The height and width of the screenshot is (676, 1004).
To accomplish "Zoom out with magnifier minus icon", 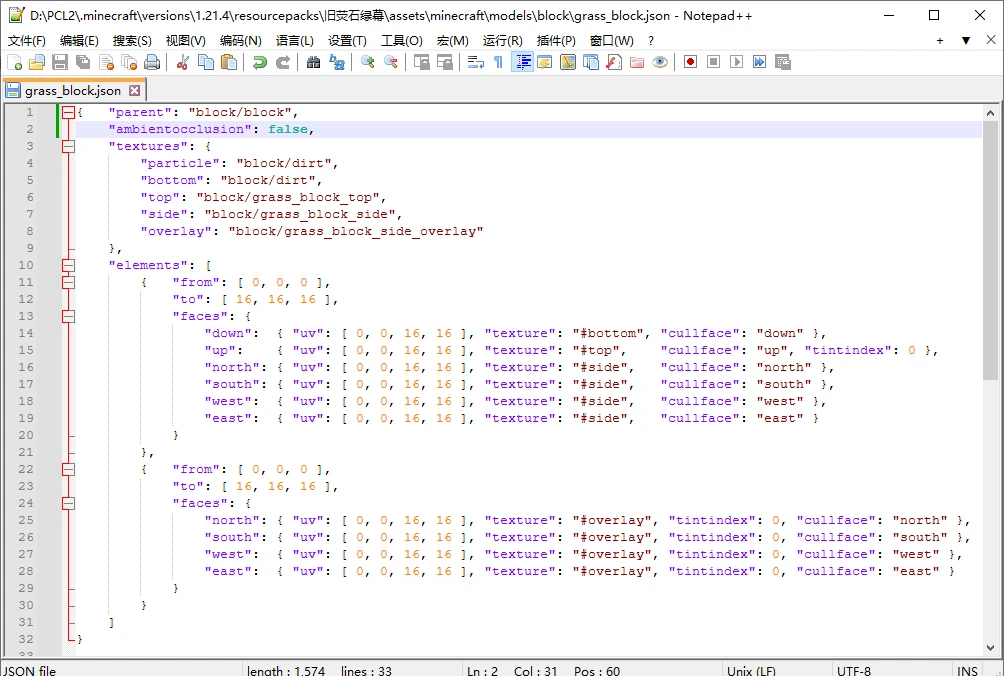I will [x=391, y=62].
